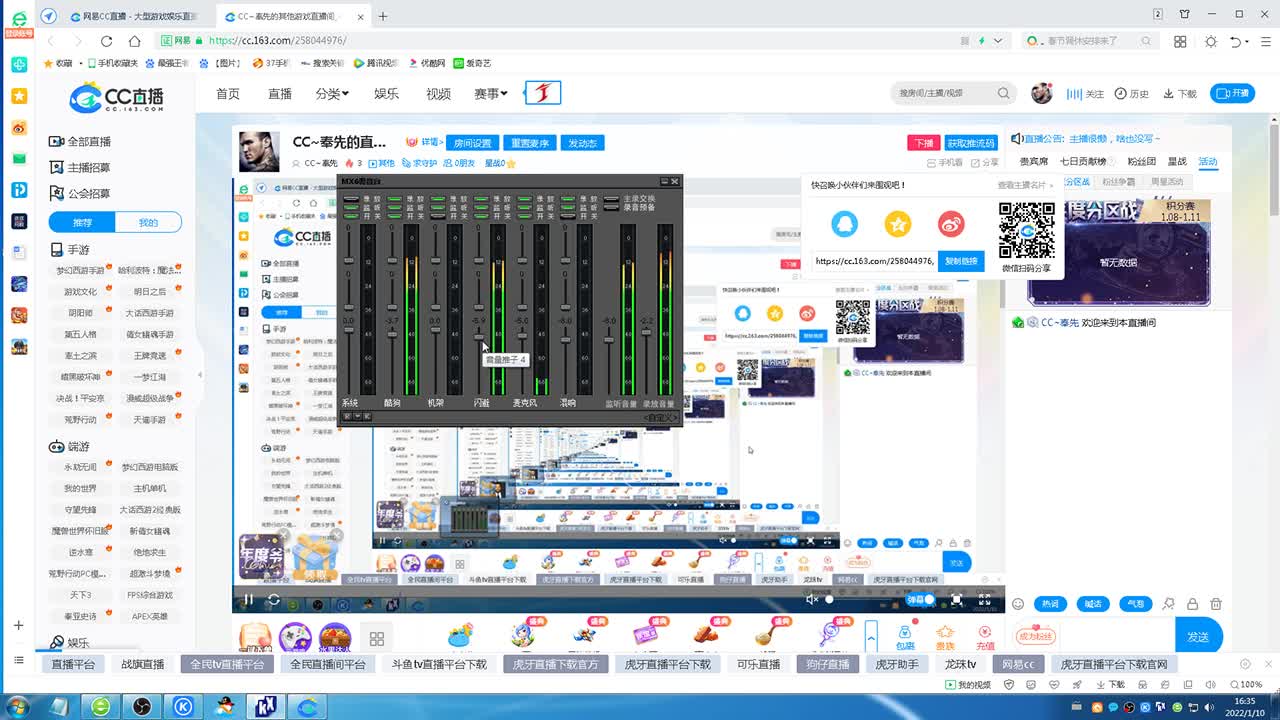Open the 永劫无间 game category
The width and height of the screenshot is (1280, 720).
pos(81,467)
